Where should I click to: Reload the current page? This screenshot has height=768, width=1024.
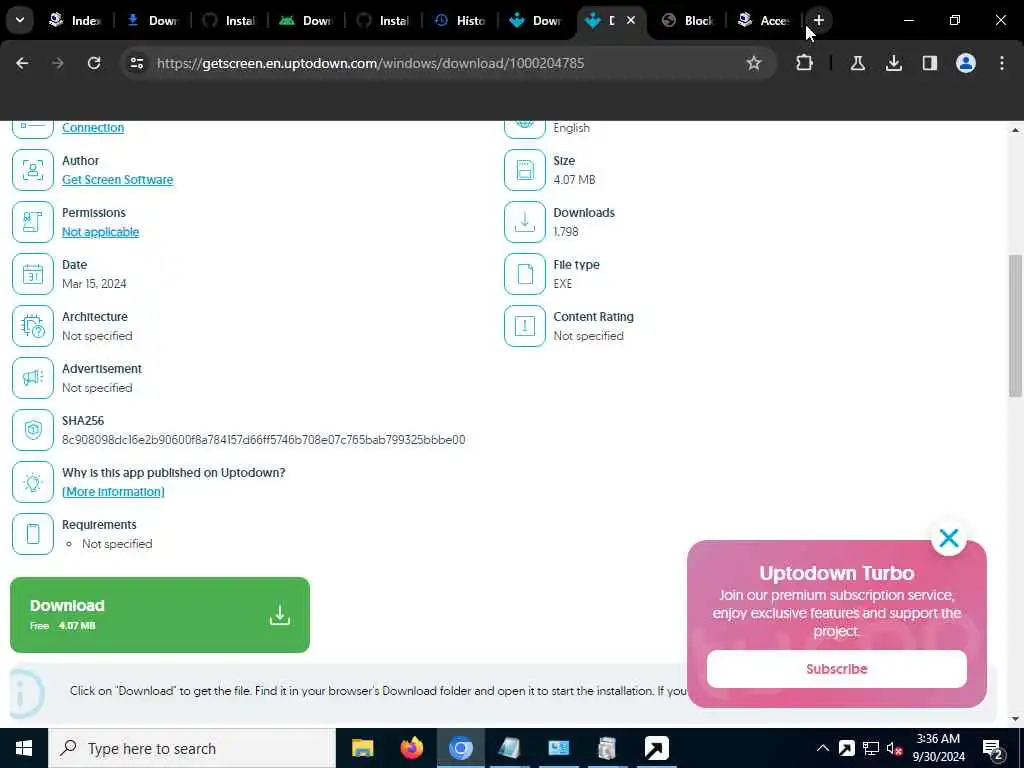click(94, 63)
